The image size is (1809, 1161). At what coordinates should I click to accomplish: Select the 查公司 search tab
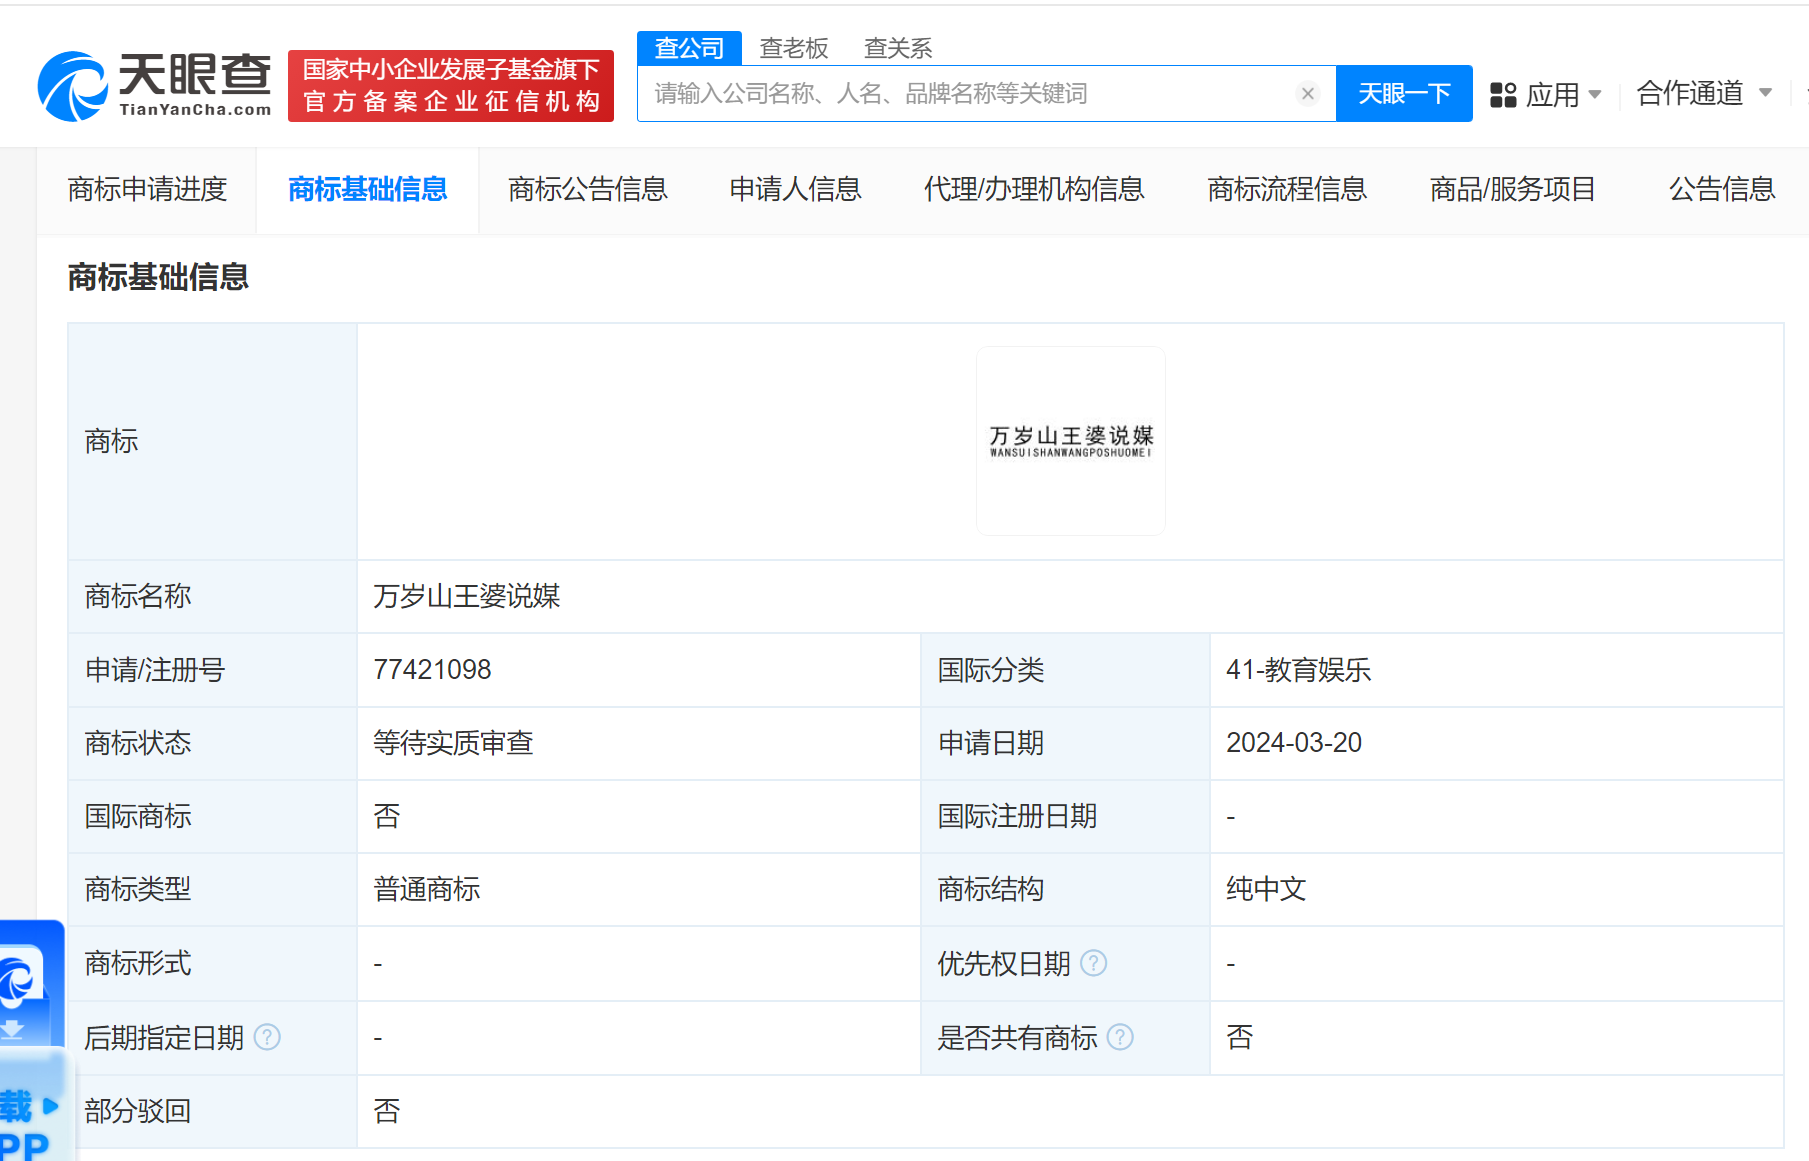689,48
